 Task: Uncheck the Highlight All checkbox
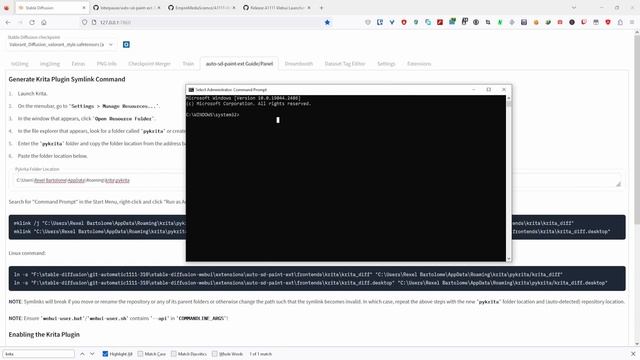105,354
